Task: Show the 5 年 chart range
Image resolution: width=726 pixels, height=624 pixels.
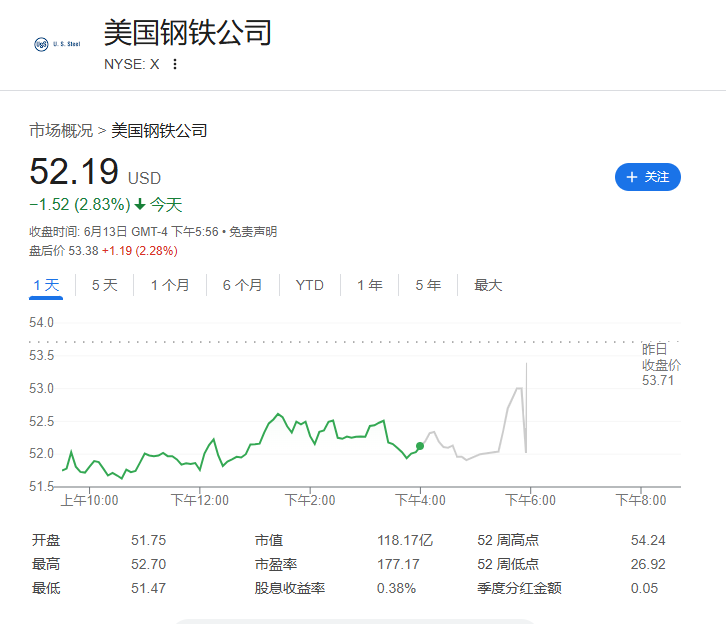Action: pos(428,285)
